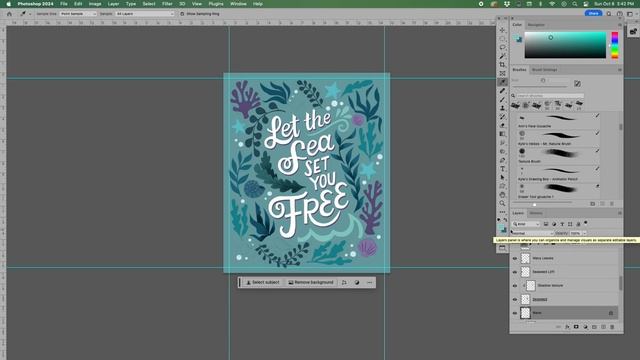Click the Select subject button
This screenshot has width=640, height=360.
click(262, 282)
